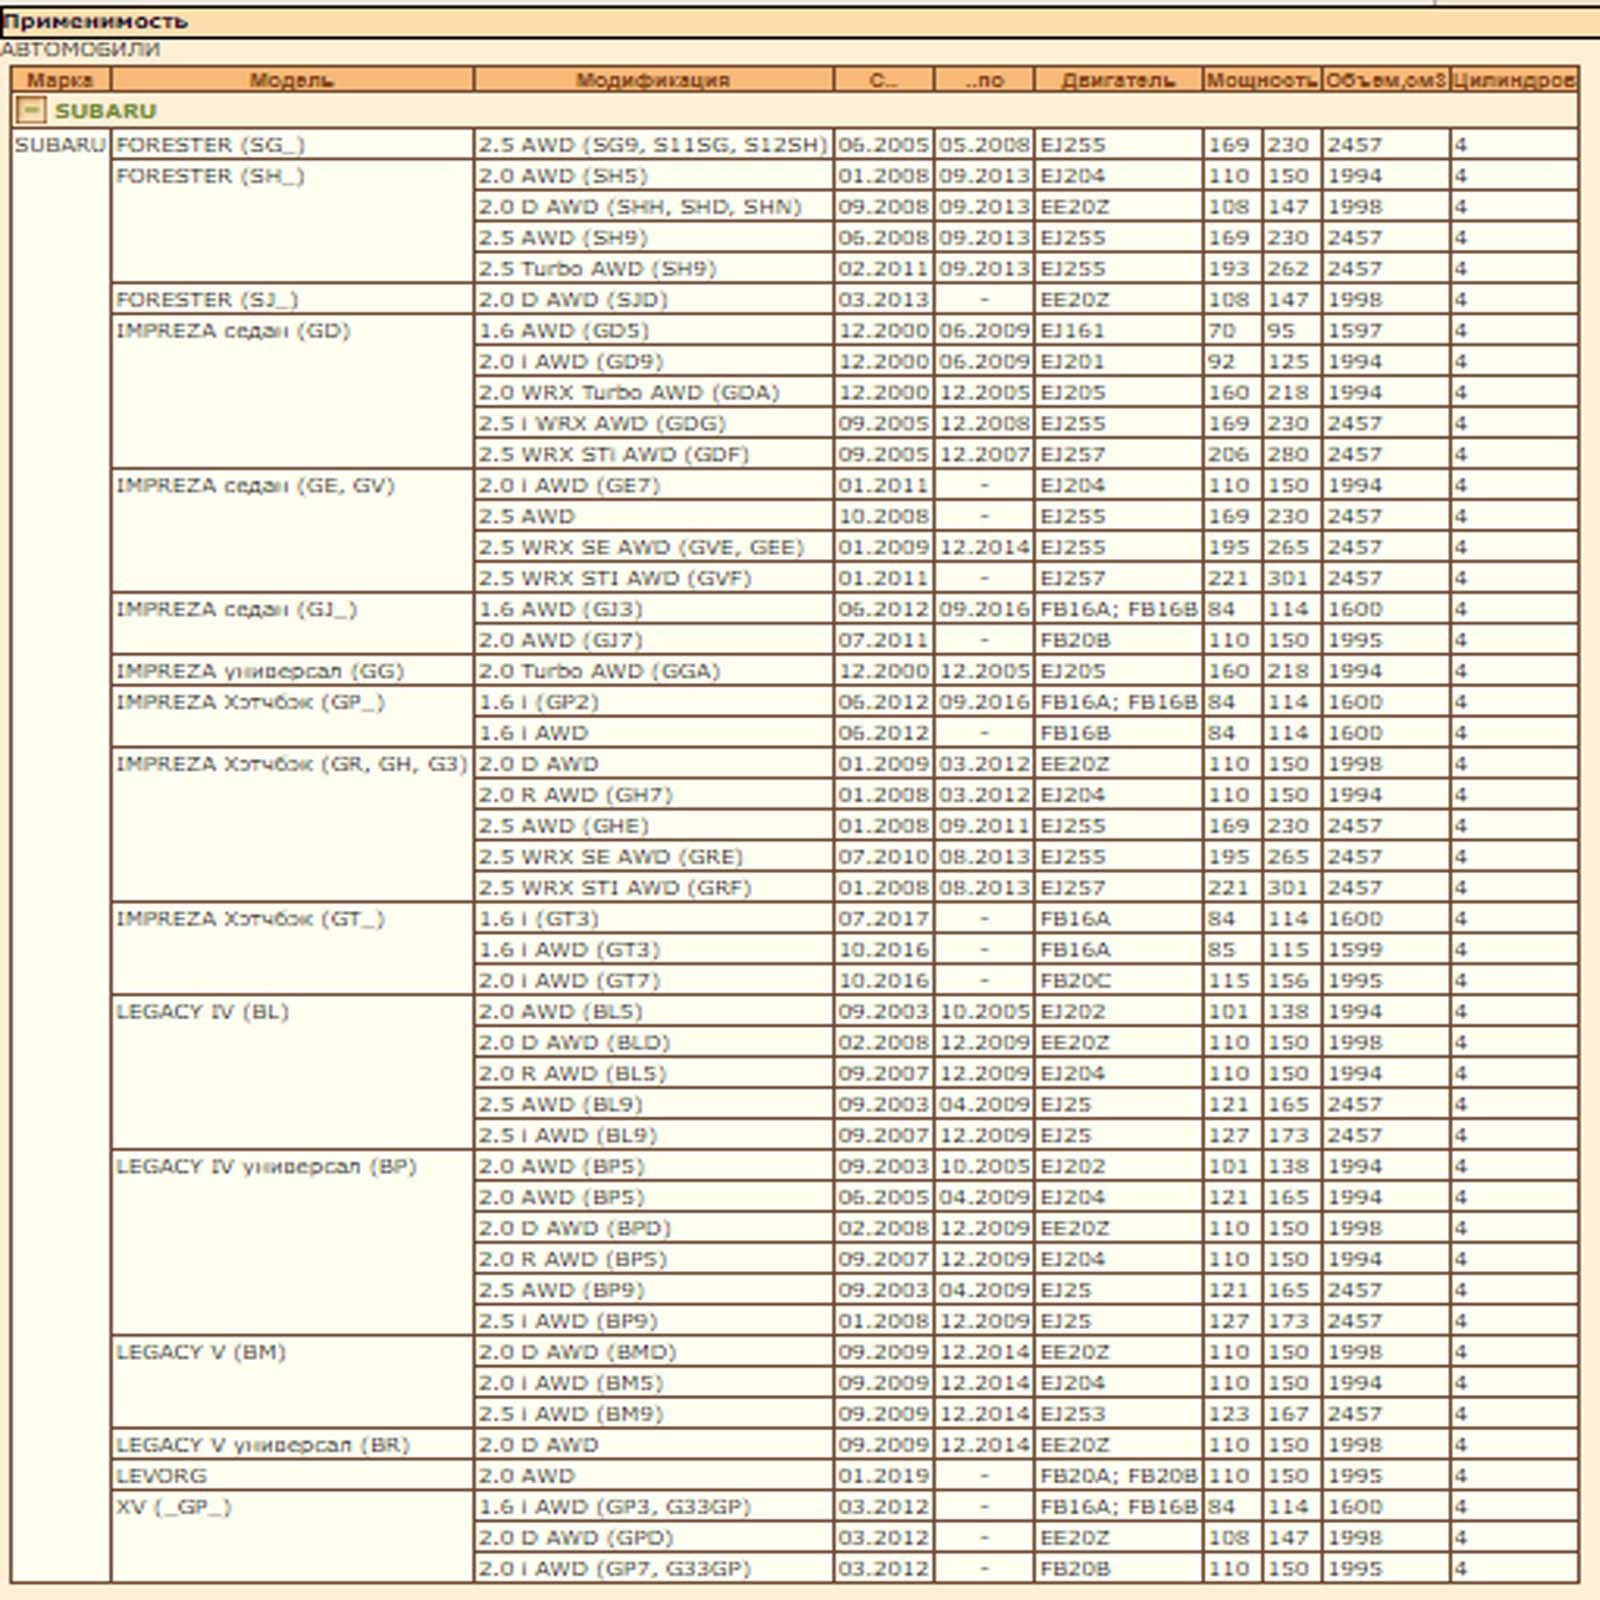Sort by the Марка column header
This screenshot has width=1600, height=1600.
(60, 80)
